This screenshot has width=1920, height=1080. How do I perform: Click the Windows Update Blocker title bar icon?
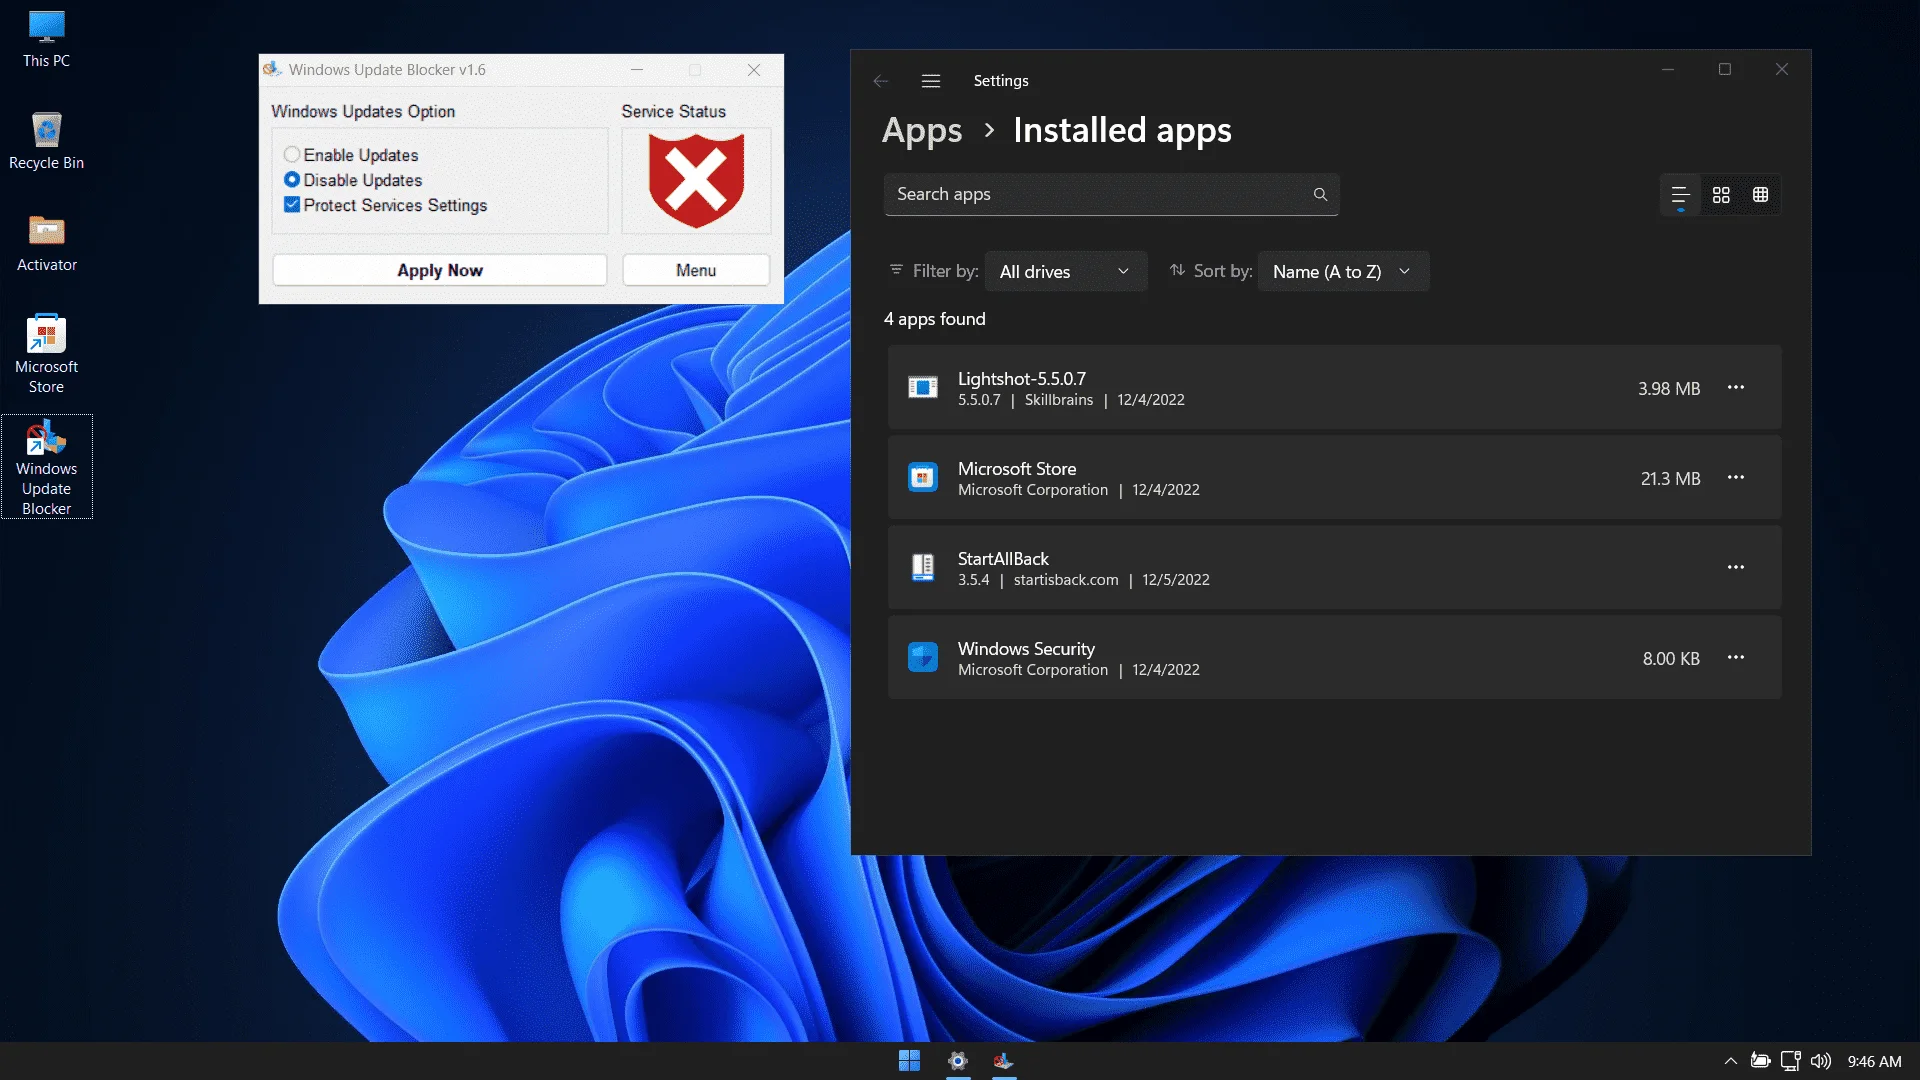pyautogui.click(x=272, y=69)
